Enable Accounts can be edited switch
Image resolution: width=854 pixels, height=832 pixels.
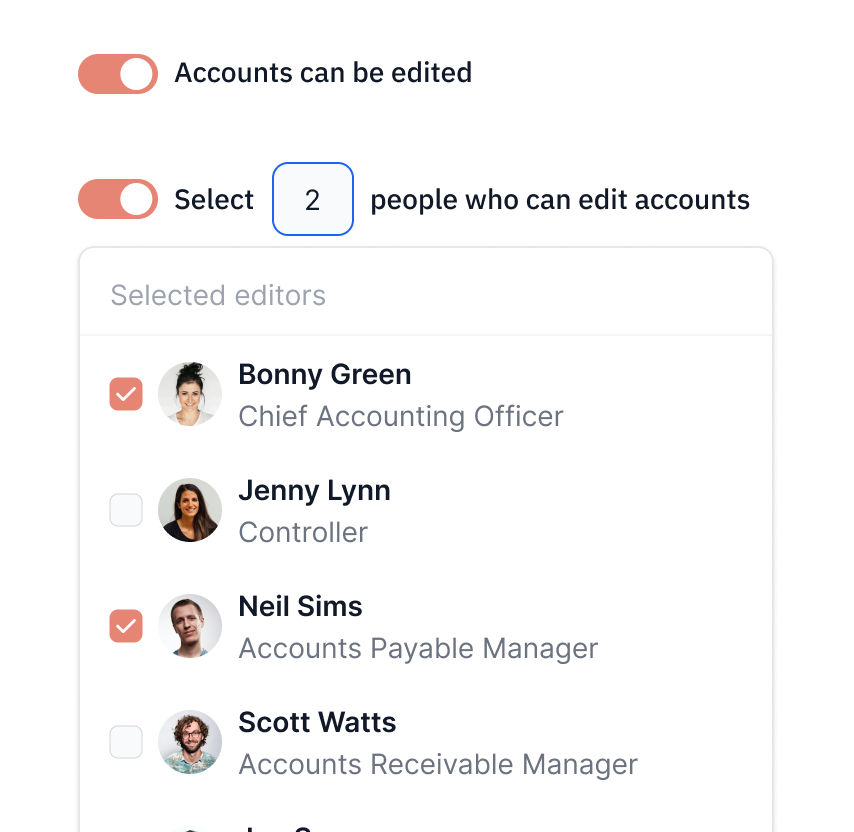pos(117,73)
